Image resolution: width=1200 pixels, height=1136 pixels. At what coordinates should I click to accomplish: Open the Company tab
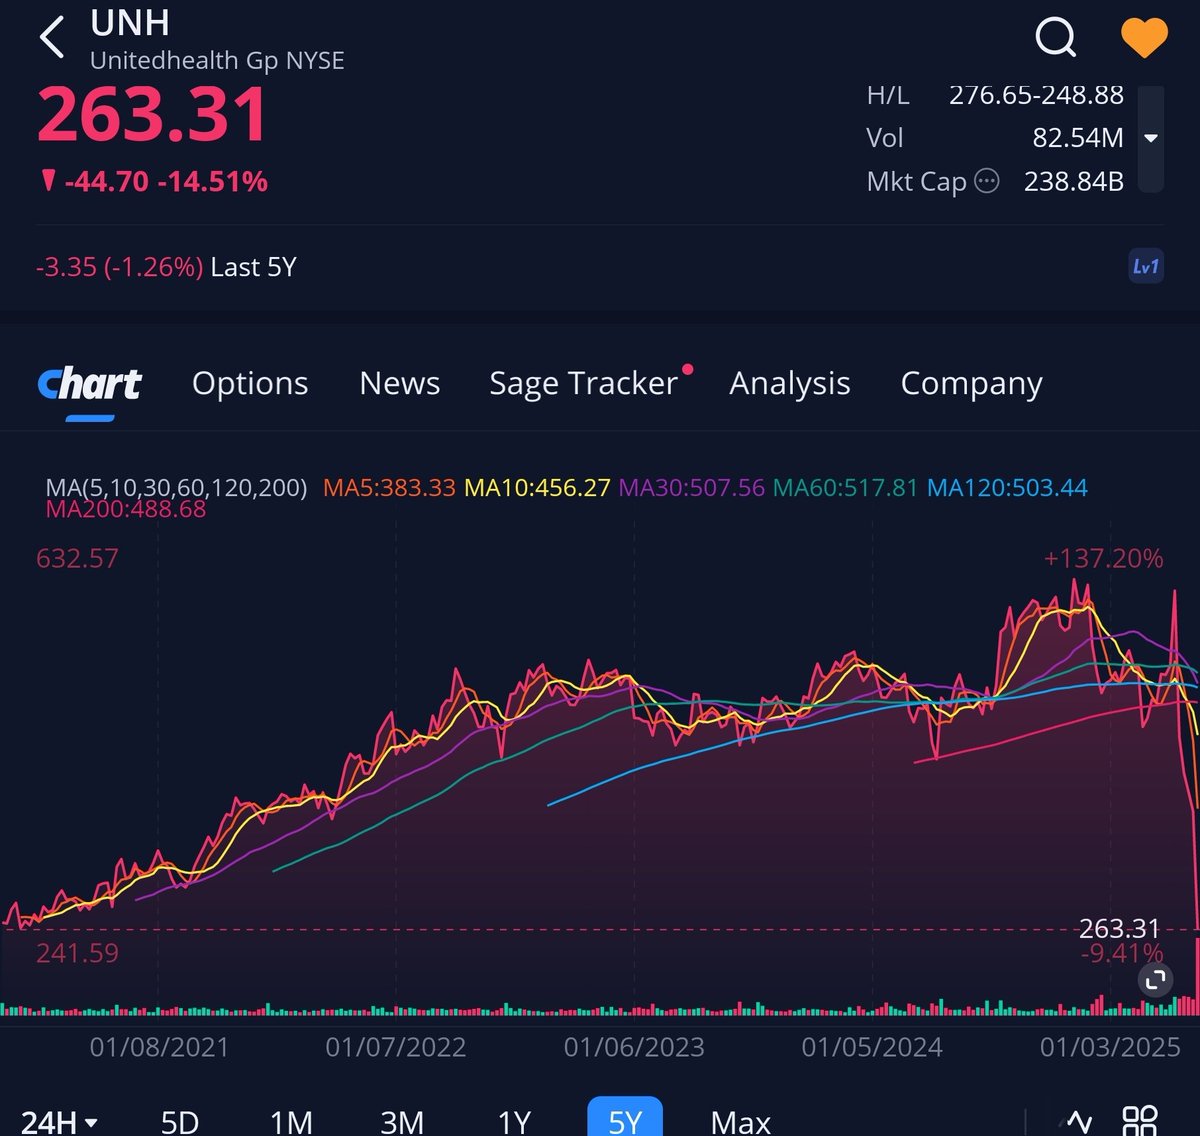[x=972, y=383]
